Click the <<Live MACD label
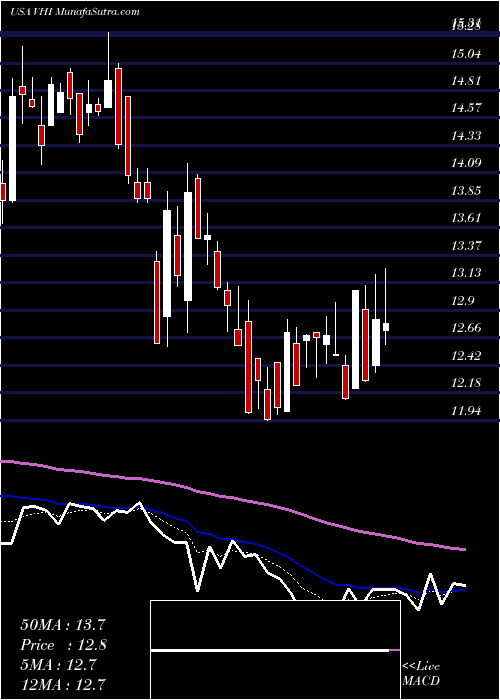Screen dimensions: 500x700 [x=421, y=673]
